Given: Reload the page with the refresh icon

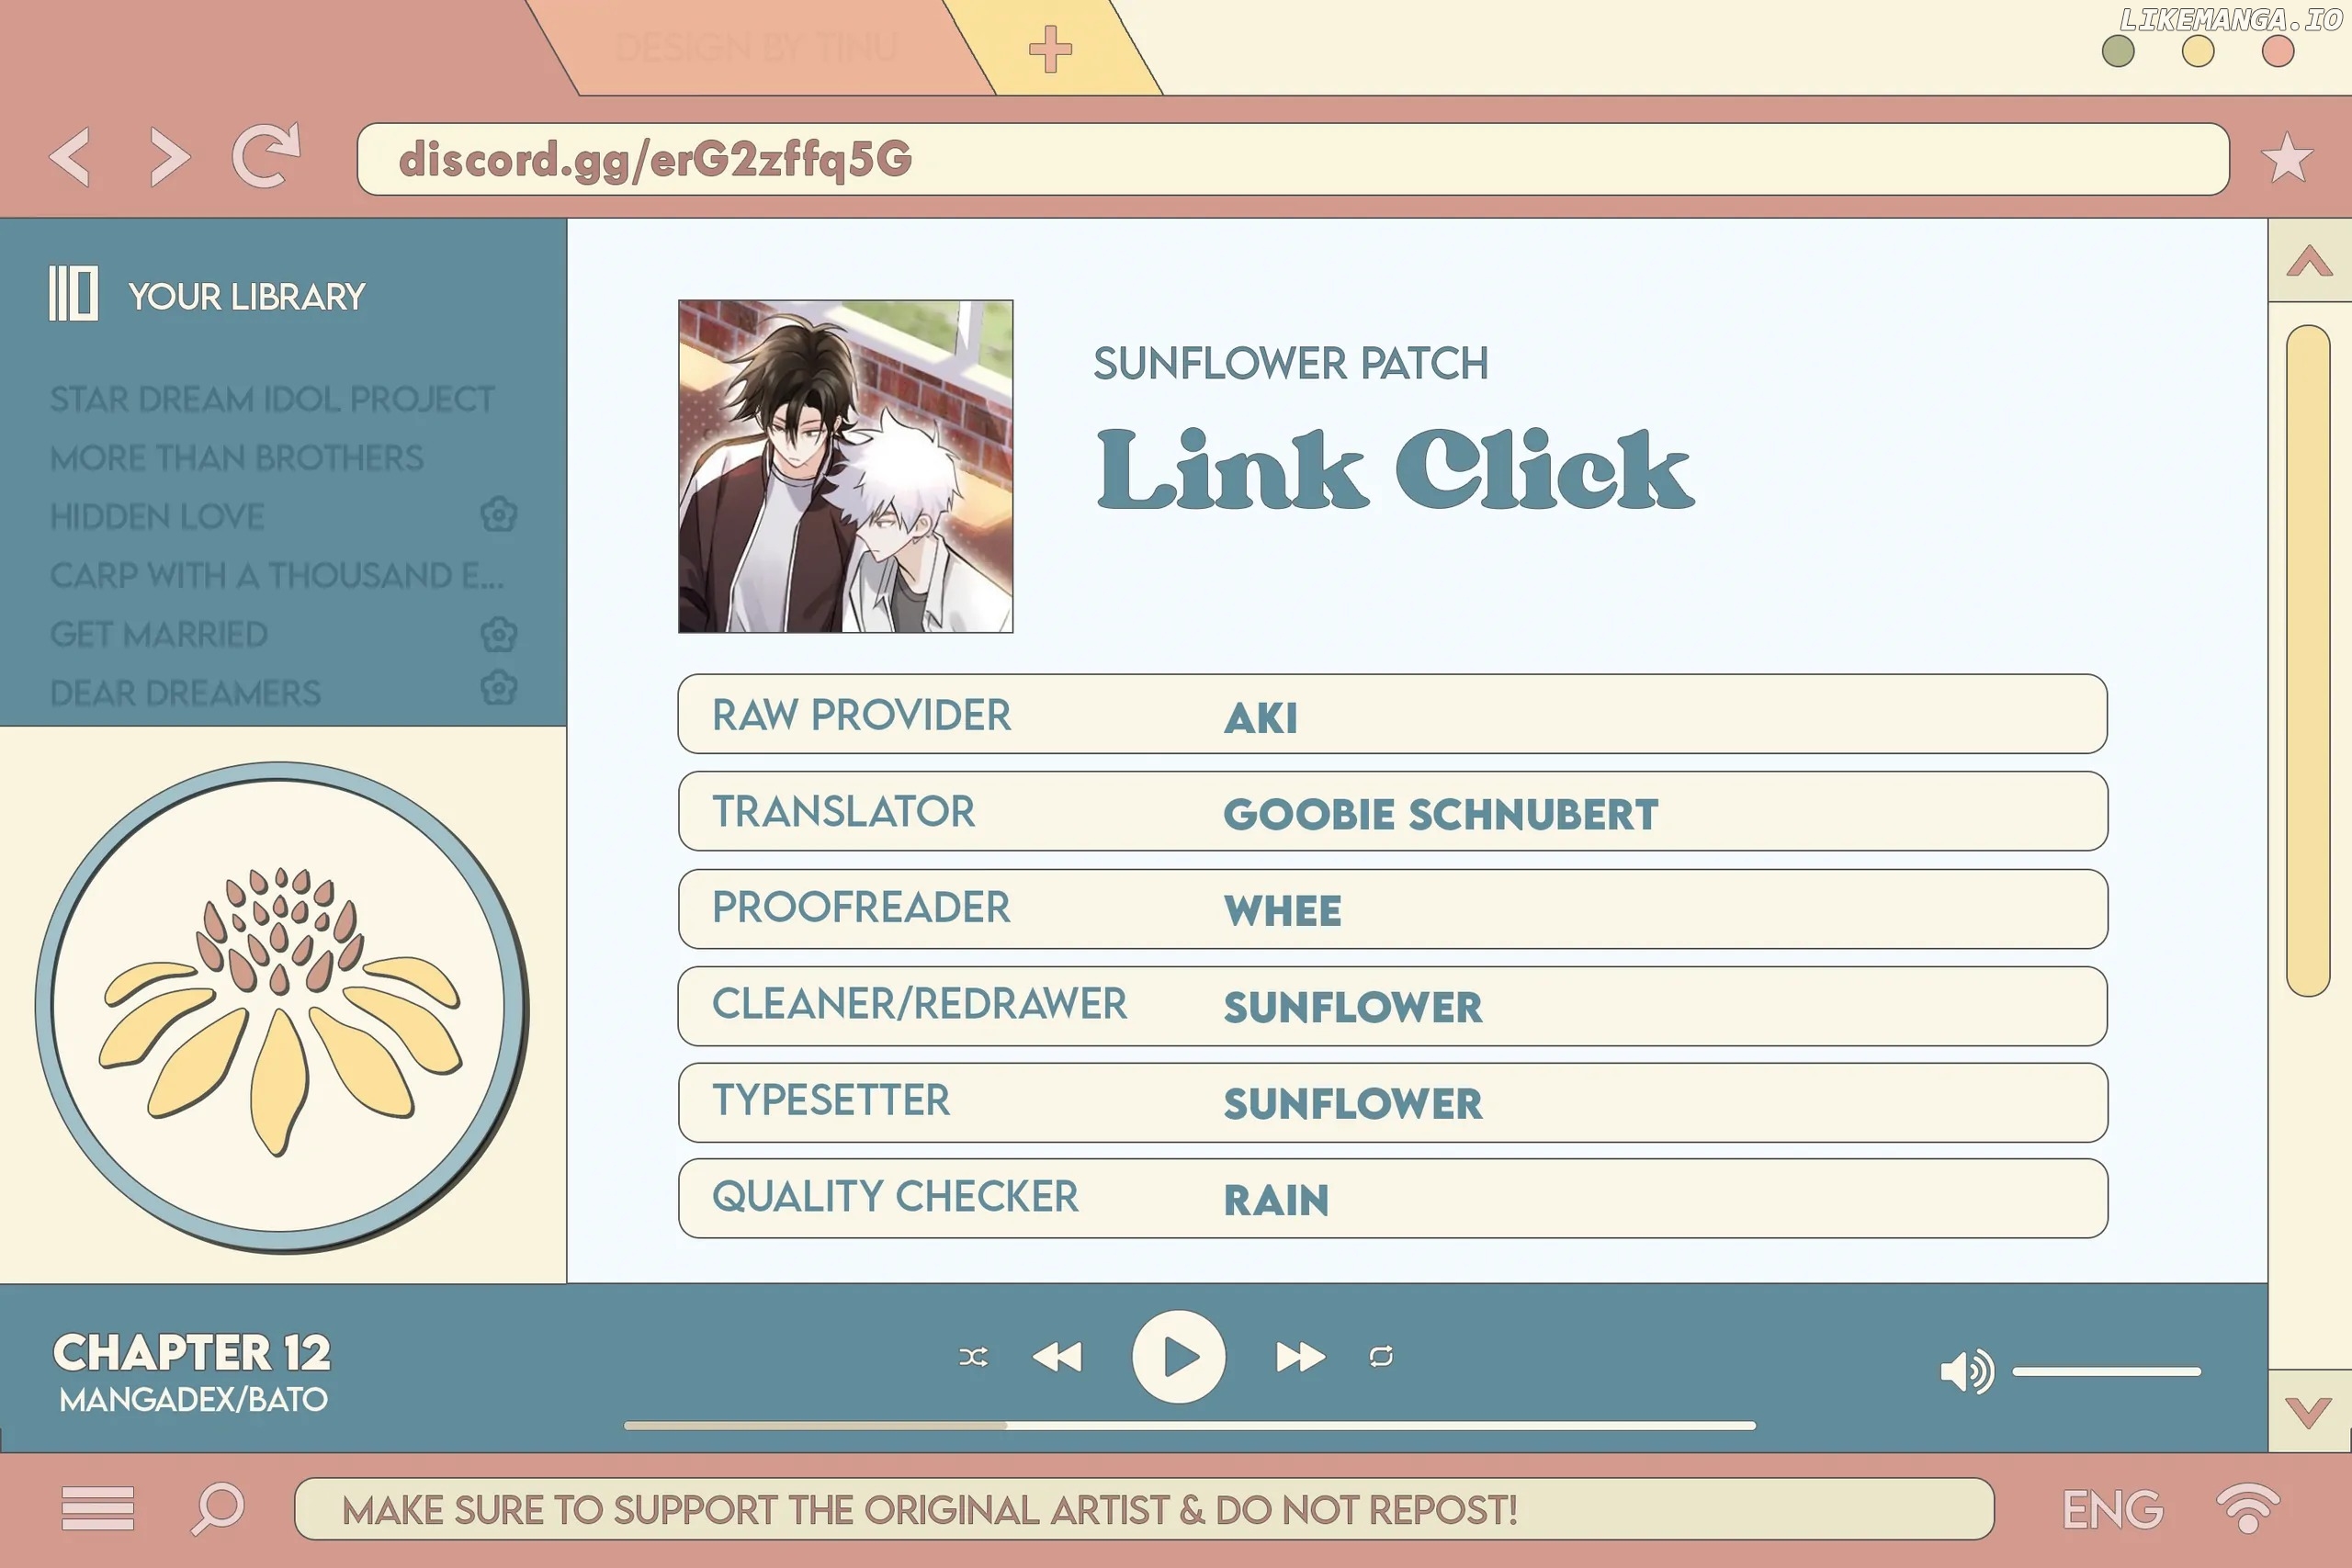Looking at the screenshot, I should coord(266,155).
